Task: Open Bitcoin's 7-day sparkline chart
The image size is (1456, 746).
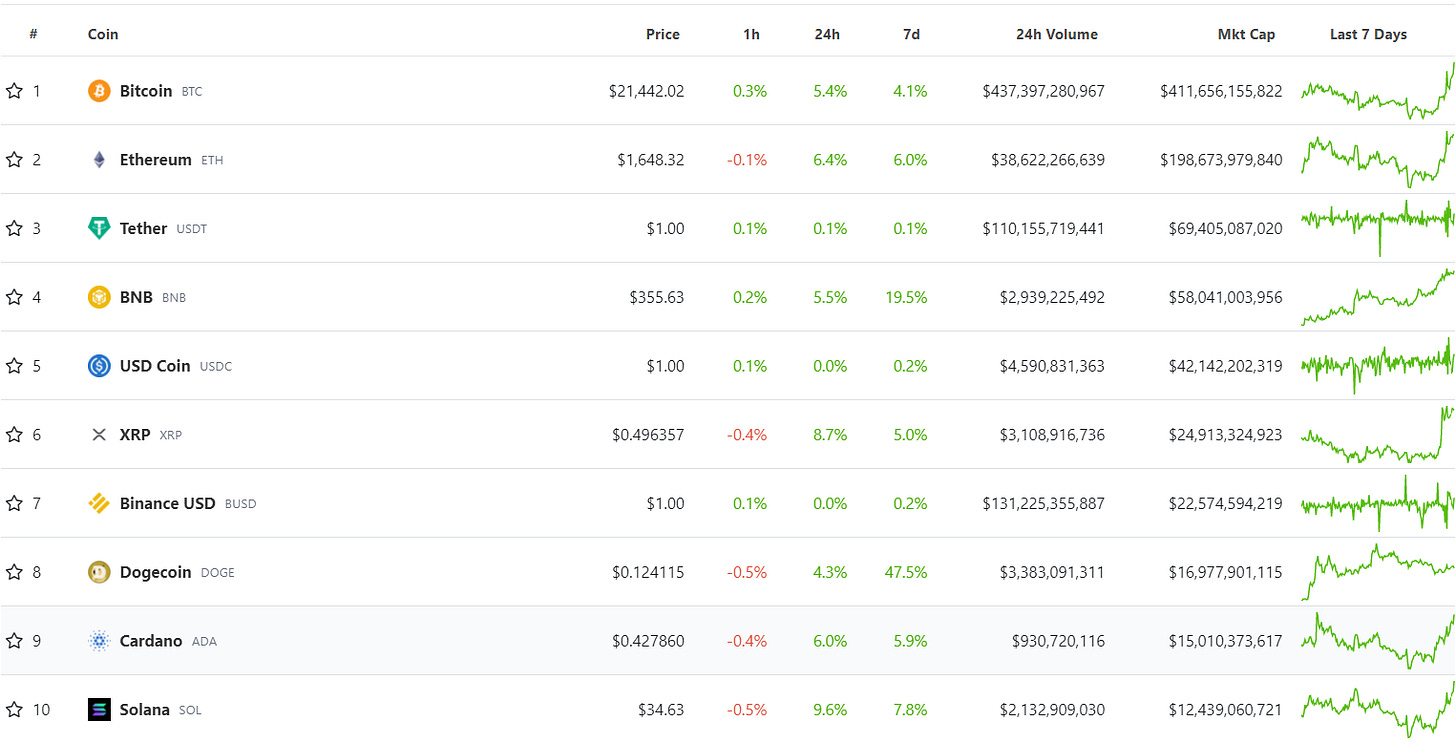Action: point(1378,91)
